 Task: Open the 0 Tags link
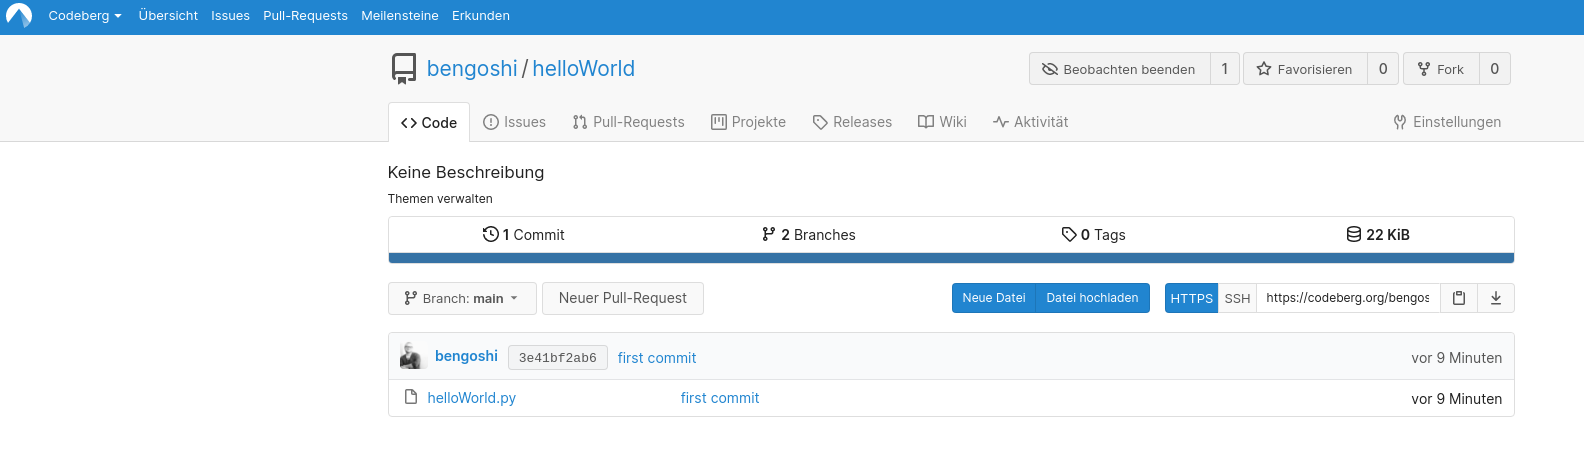(1093, 235)
